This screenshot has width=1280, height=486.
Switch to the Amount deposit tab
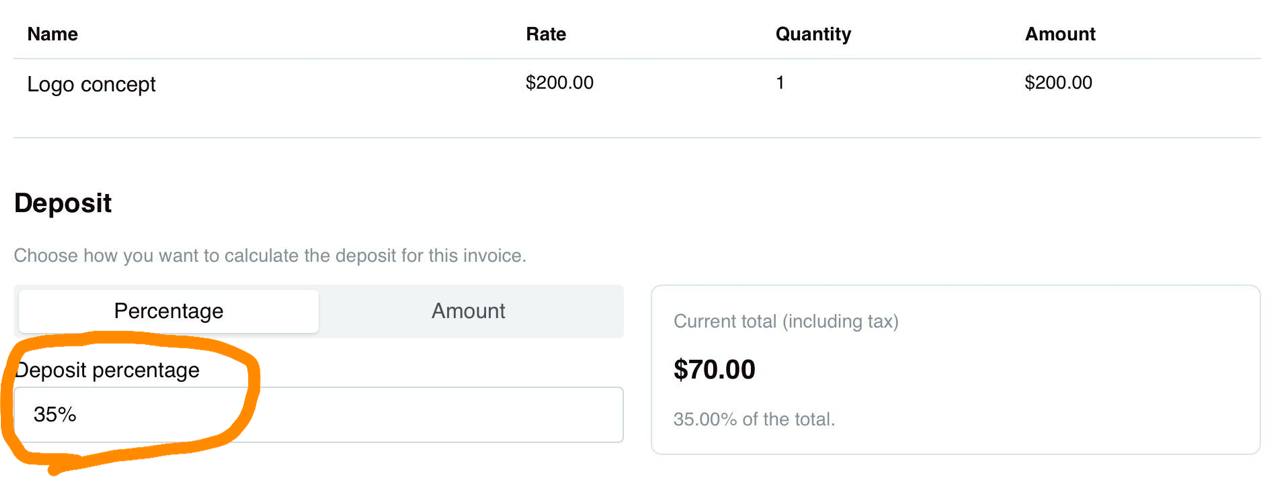coord(468,311)
